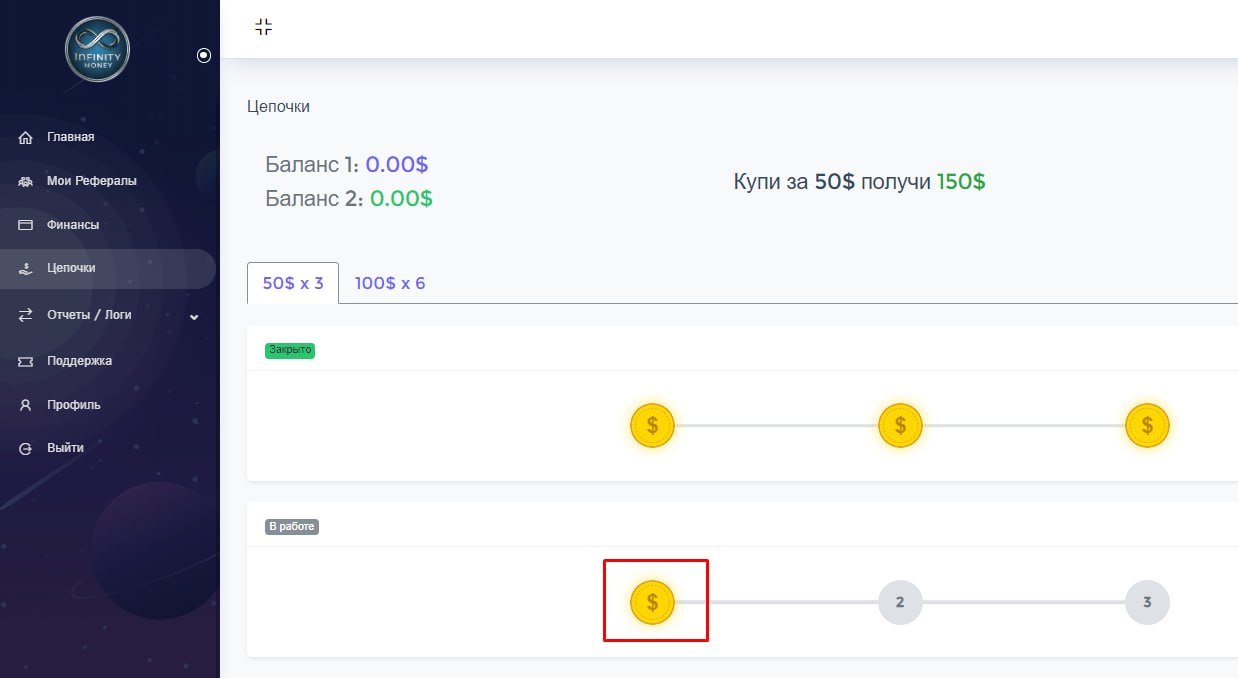
Task: Click the fullscreen collapse icon
Action: (x=263, y=27)
